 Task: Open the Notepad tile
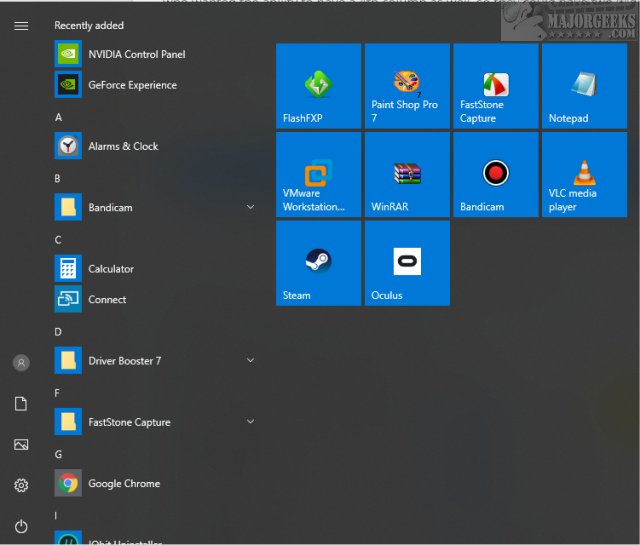[584, 86]
